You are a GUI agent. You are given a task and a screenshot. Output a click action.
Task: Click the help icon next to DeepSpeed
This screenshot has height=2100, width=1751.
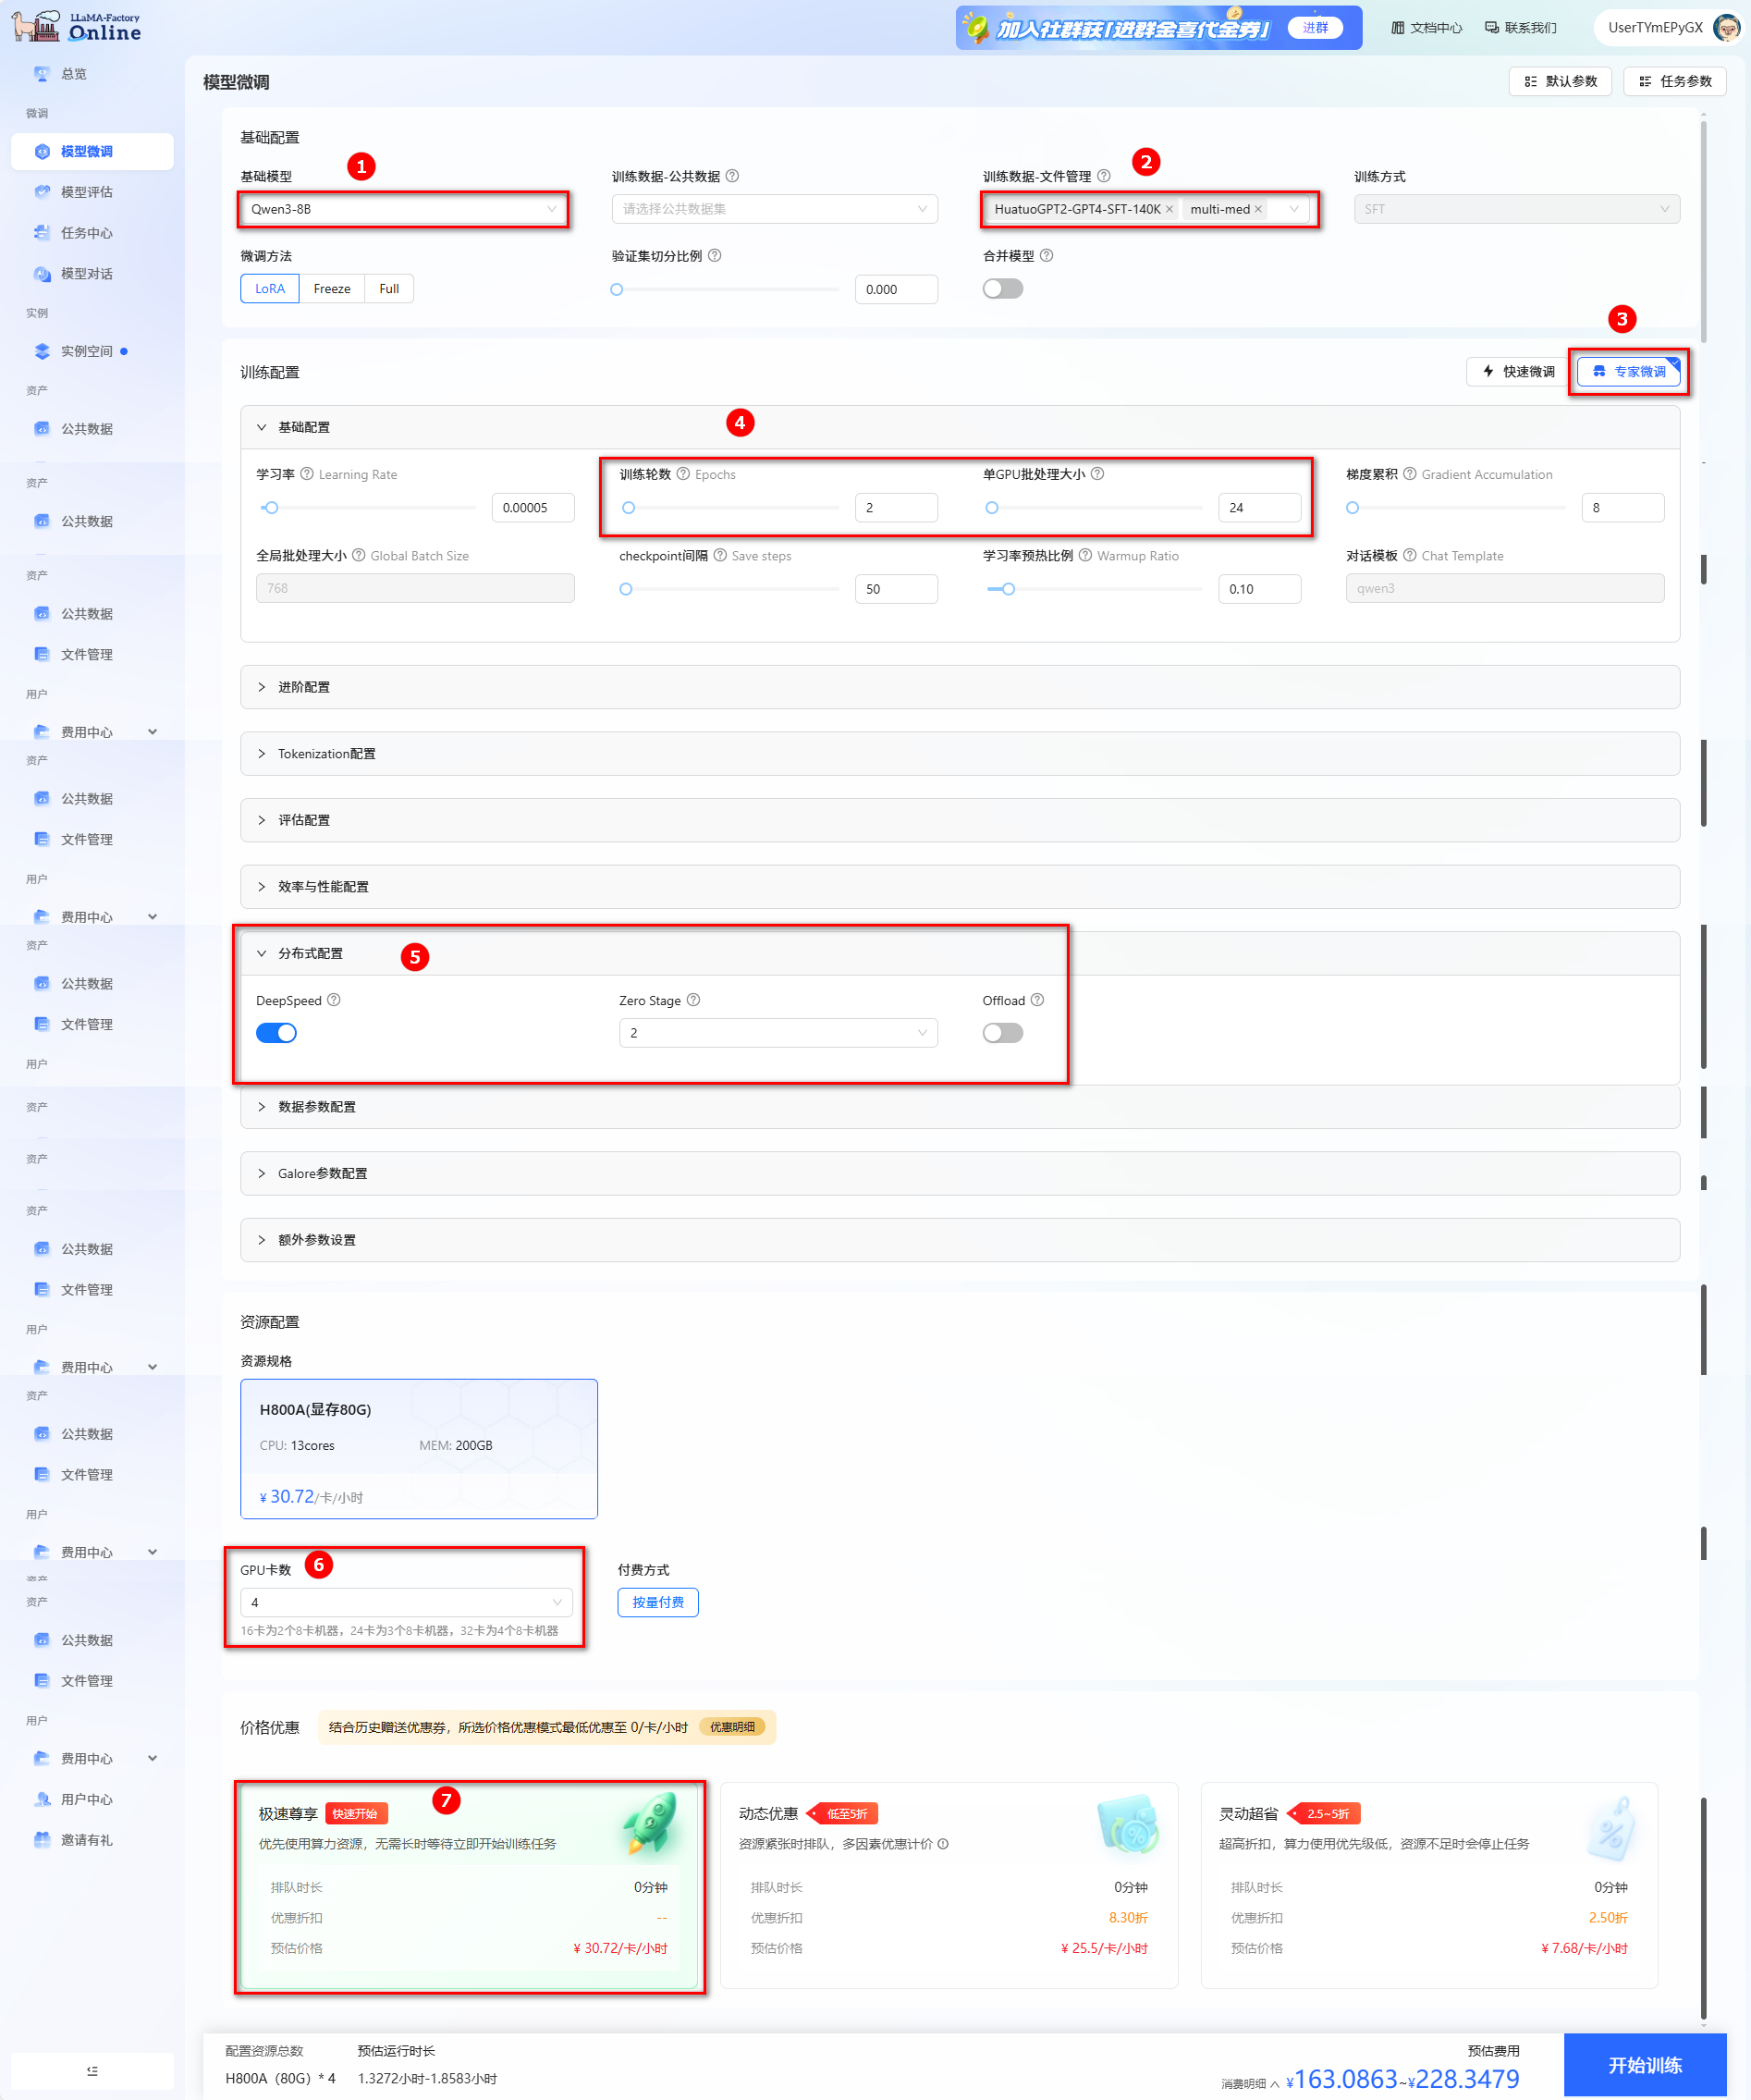click(x=334, y=1000)
